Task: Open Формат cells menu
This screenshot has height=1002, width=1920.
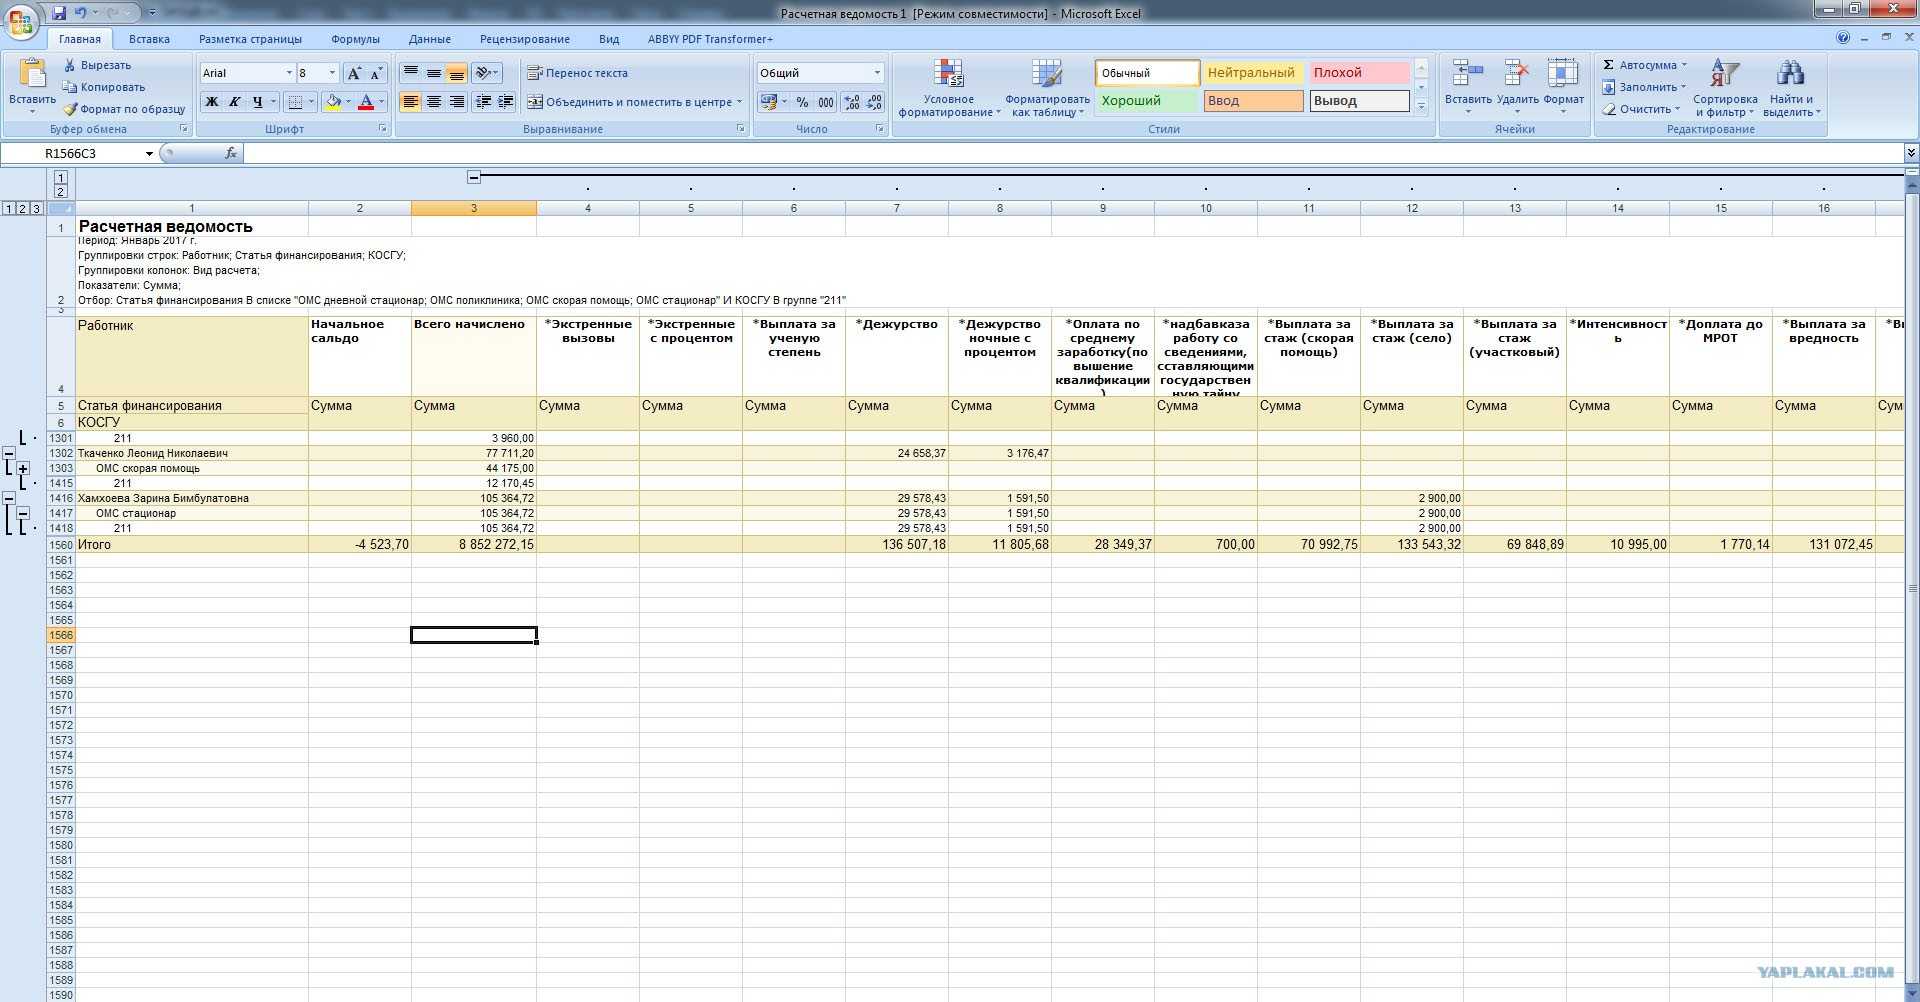Action: pos(1563,88)
